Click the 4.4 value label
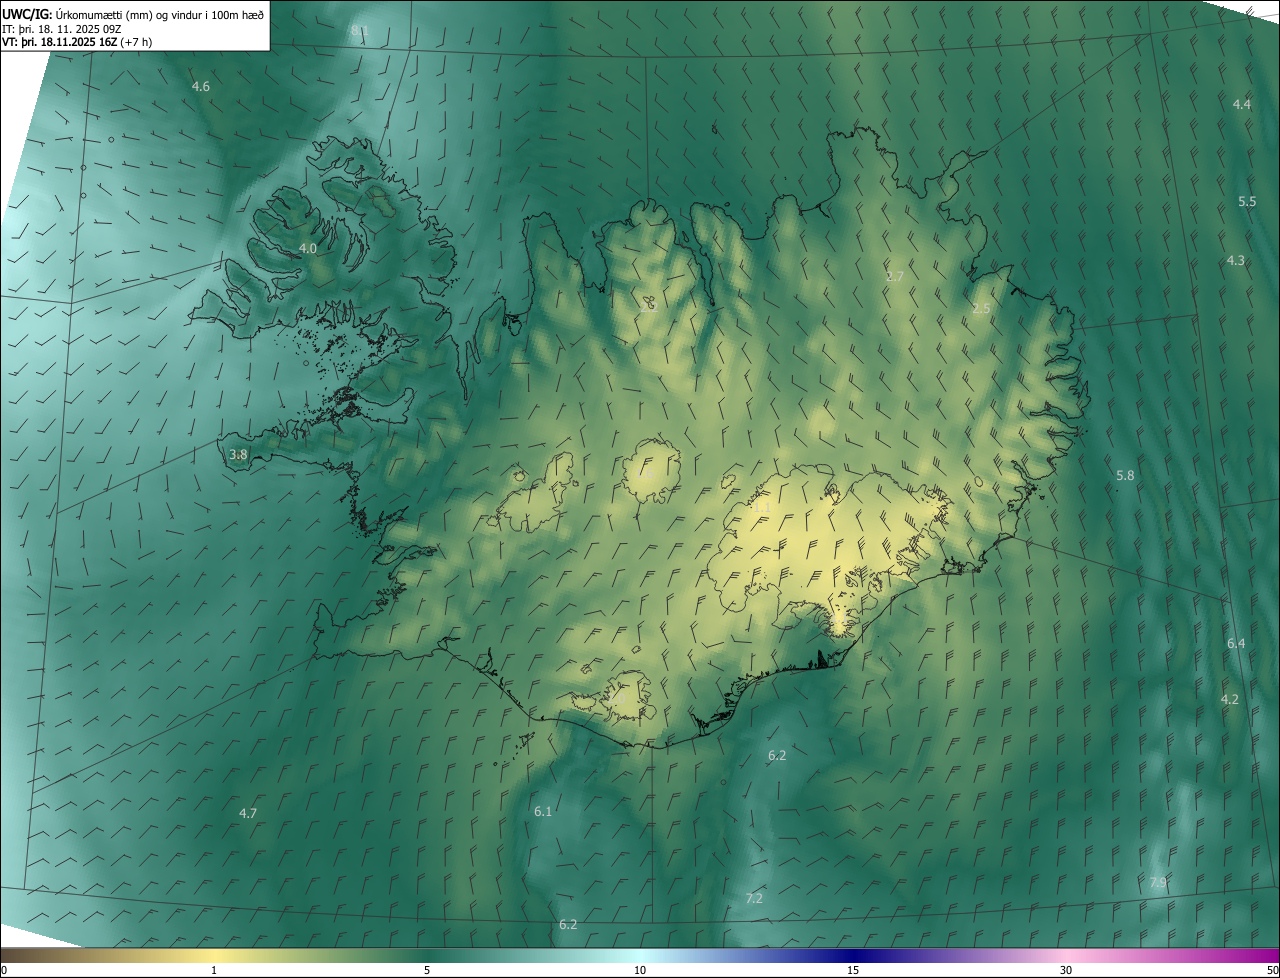Viewport: 1280px width, 978px height. [x=1242, y=105]
